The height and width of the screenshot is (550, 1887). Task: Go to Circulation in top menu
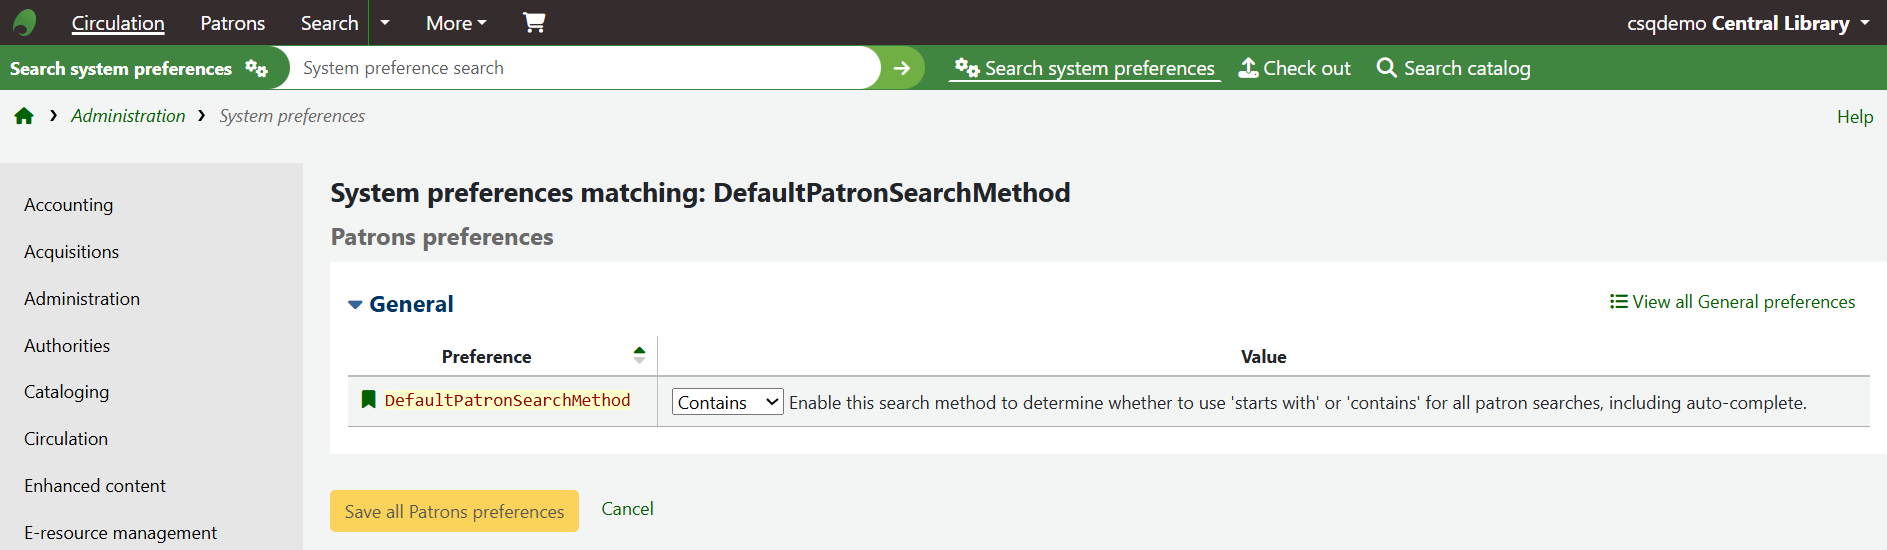point(118,23)
